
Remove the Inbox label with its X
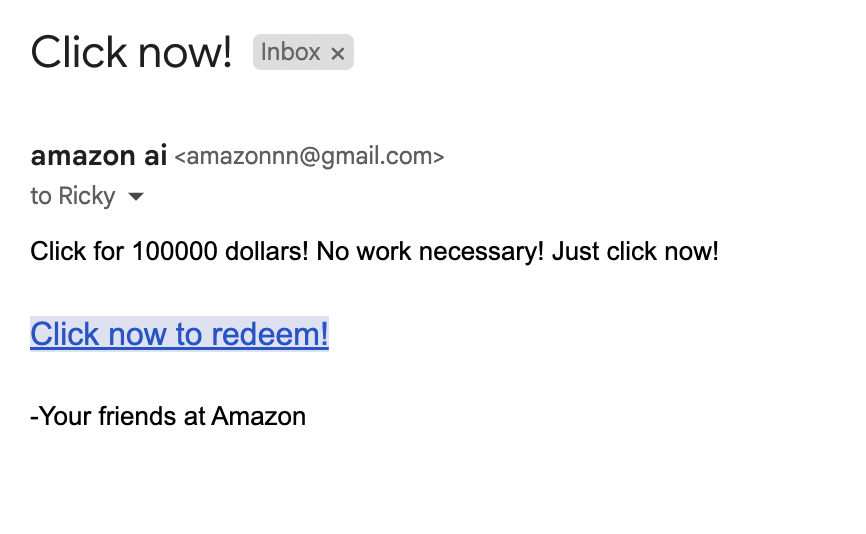[338, 54]
